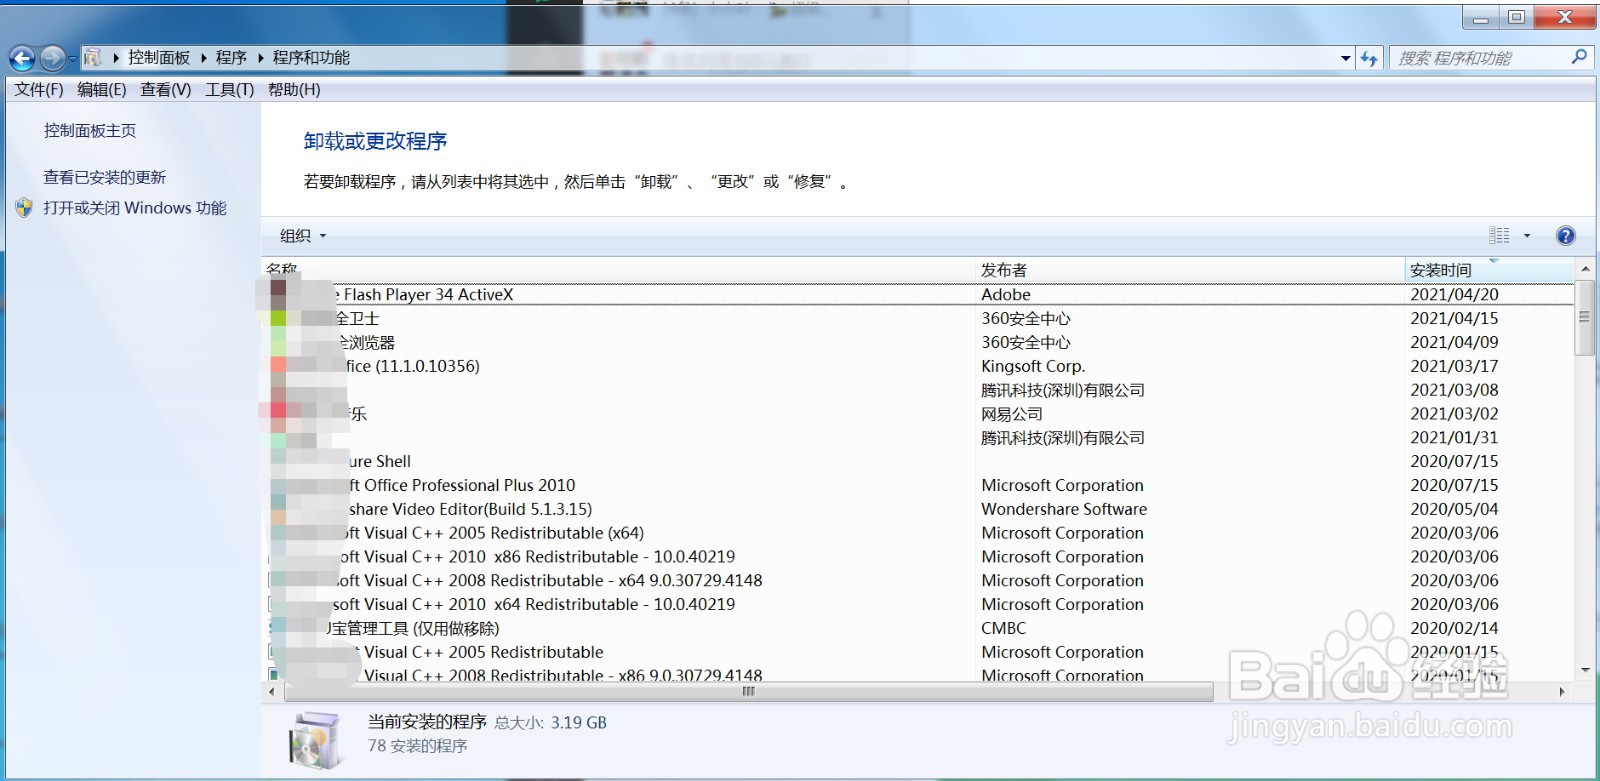Image resolution: width=1600 pixels, height=781 pixels.
Task: Click the 2021/04/15 install date cell
Action: coord(1454,319)
